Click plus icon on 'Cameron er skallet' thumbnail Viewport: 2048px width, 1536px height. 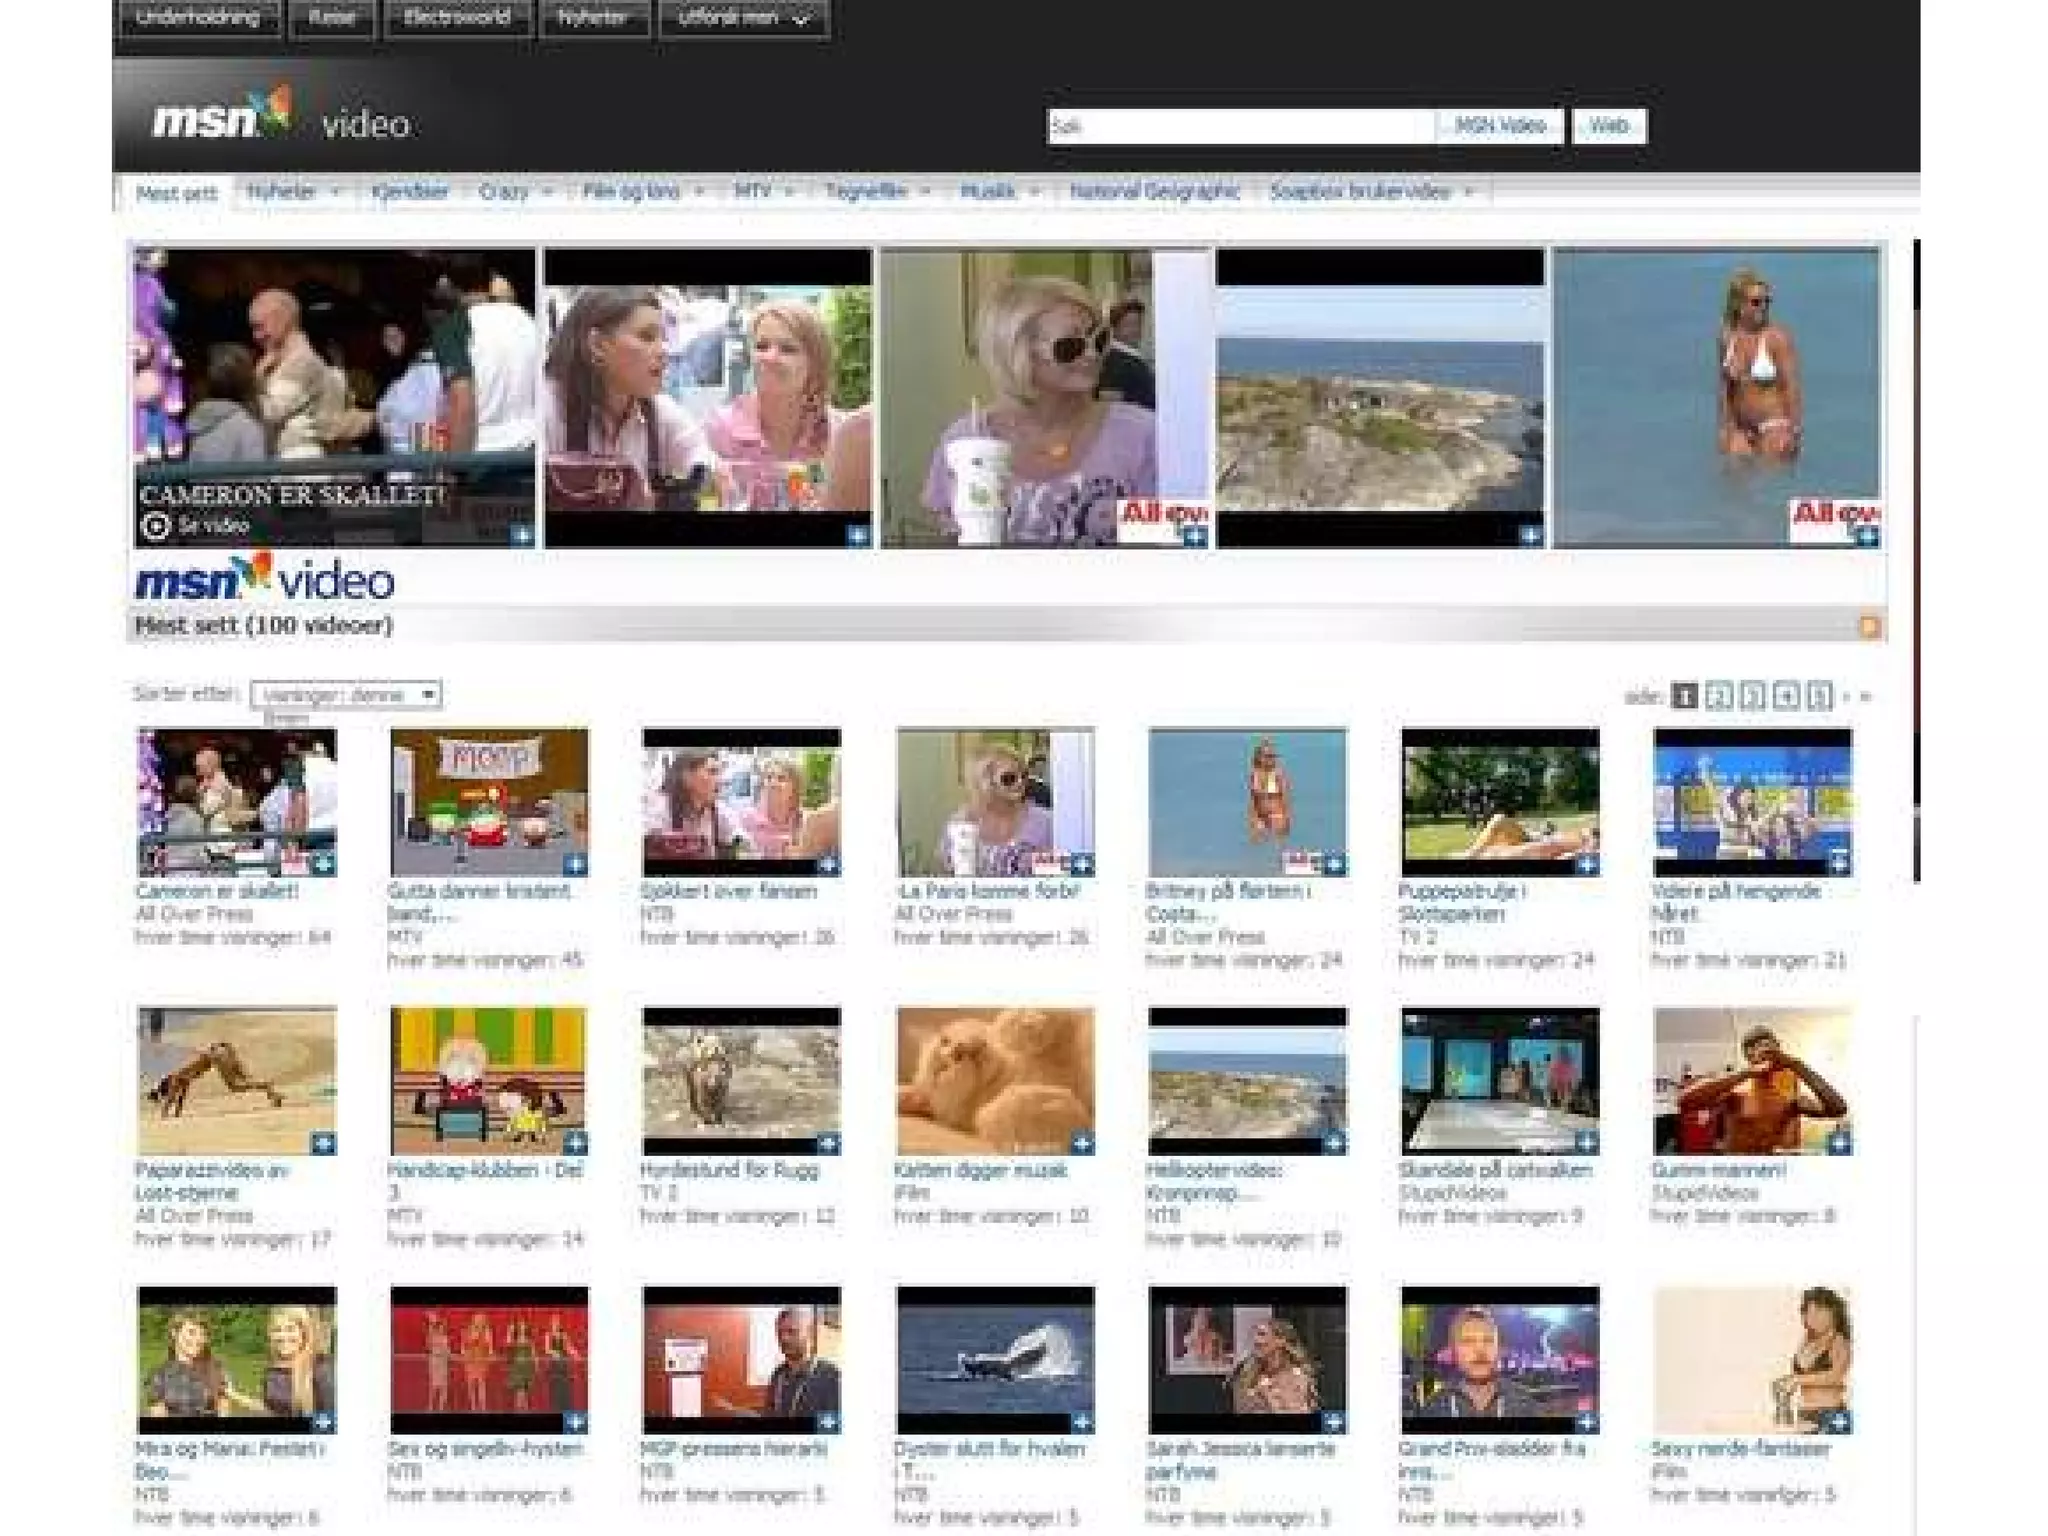click(323, 863)
